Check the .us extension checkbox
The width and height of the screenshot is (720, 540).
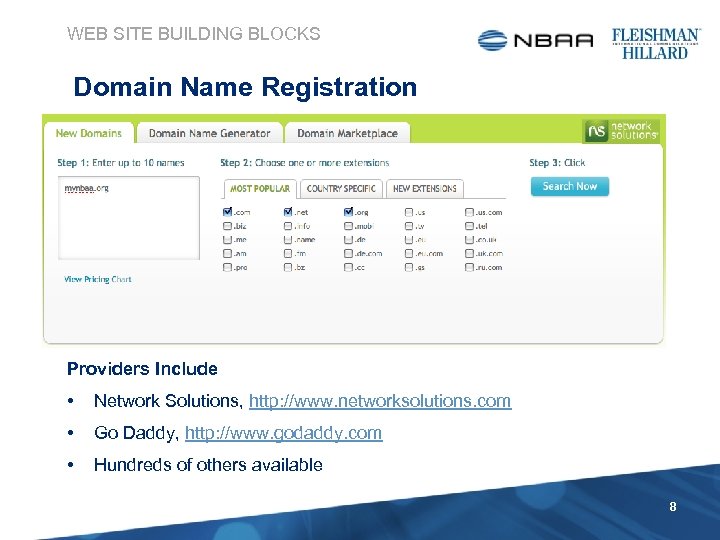tap(409, 212)
